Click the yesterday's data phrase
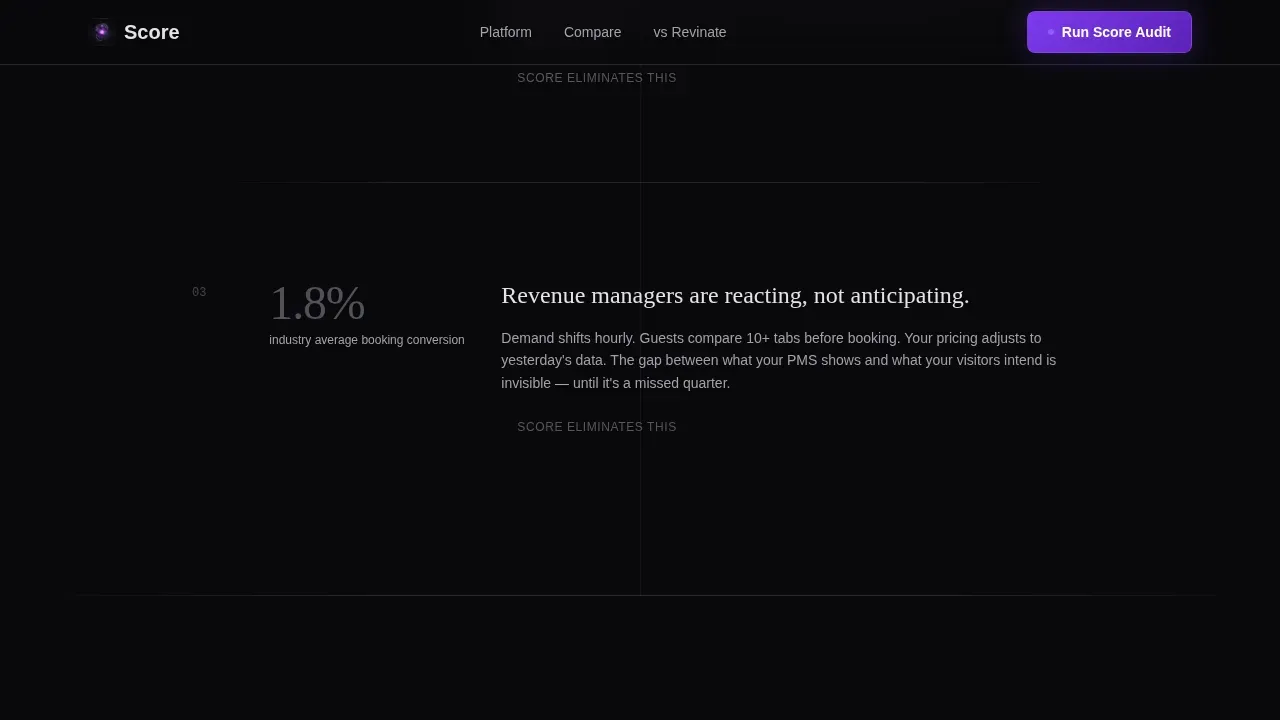 coord(553,360)
